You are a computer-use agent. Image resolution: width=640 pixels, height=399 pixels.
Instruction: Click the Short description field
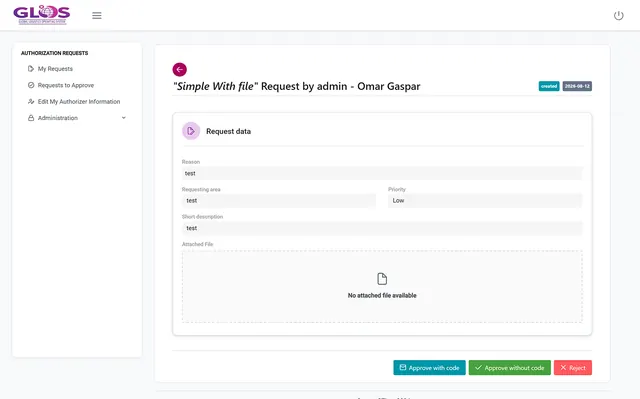click(x=382, y=228)
